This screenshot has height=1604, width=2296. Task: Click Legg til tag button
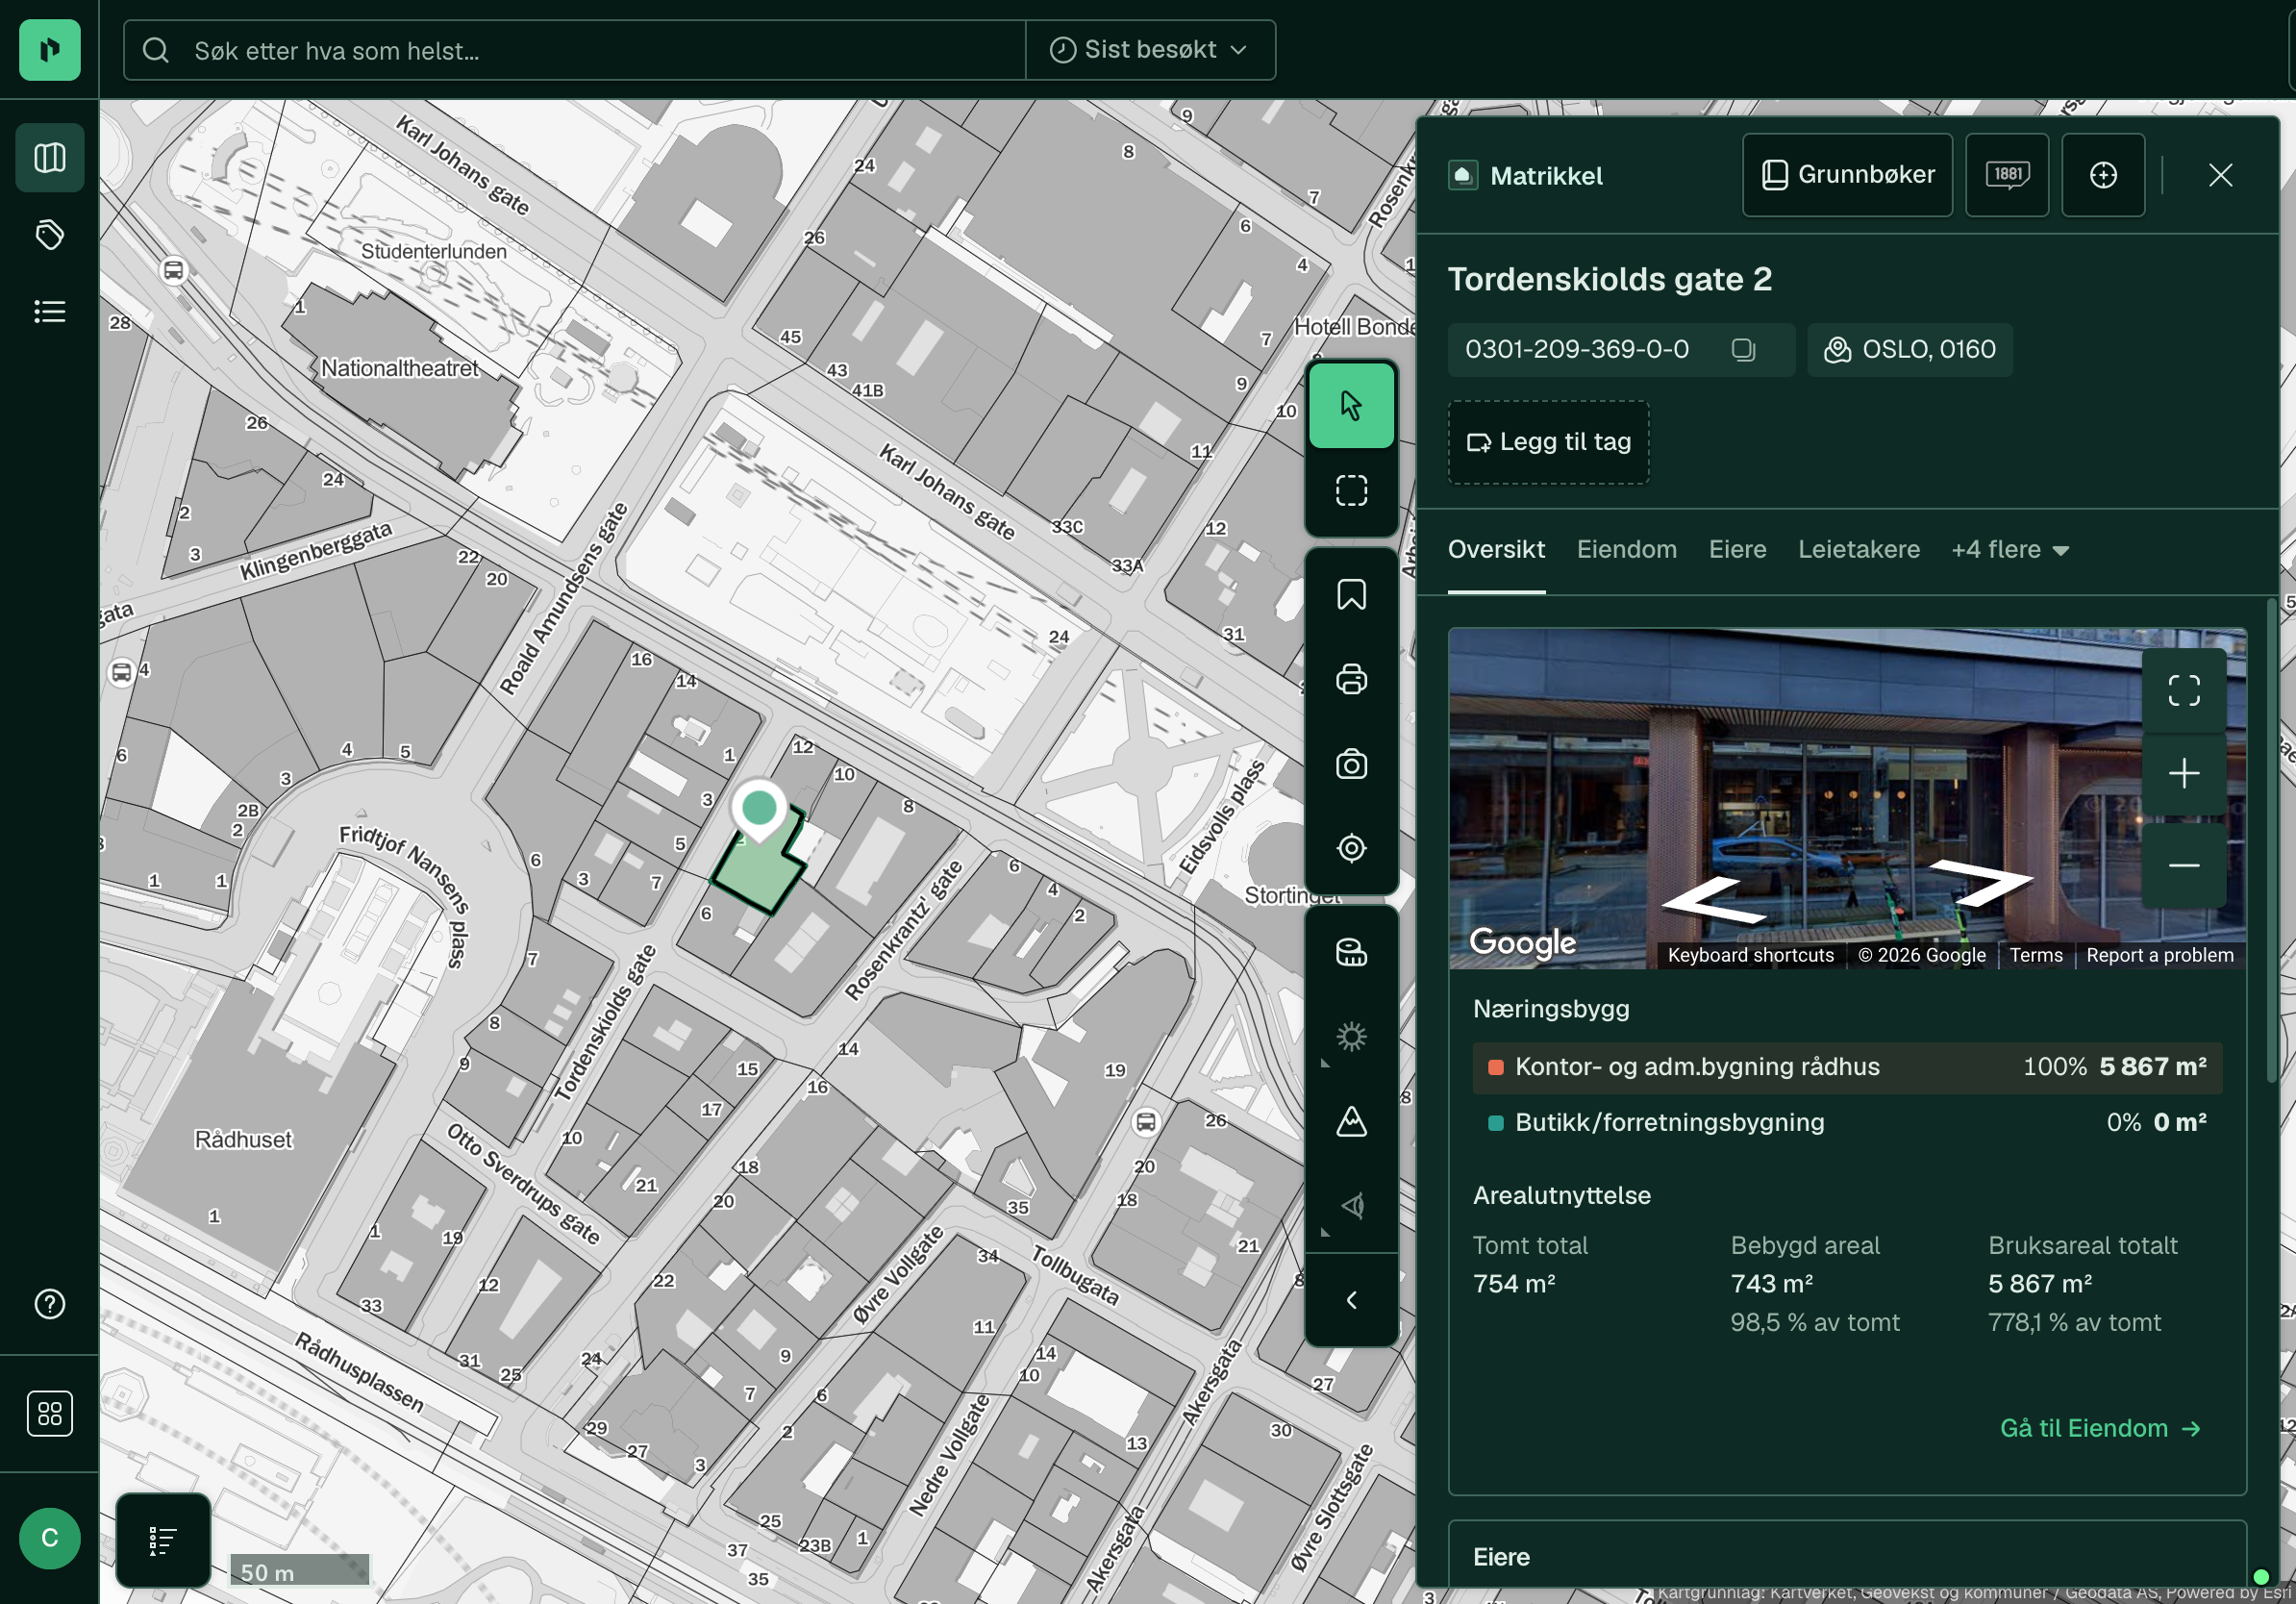[1548, 442]
